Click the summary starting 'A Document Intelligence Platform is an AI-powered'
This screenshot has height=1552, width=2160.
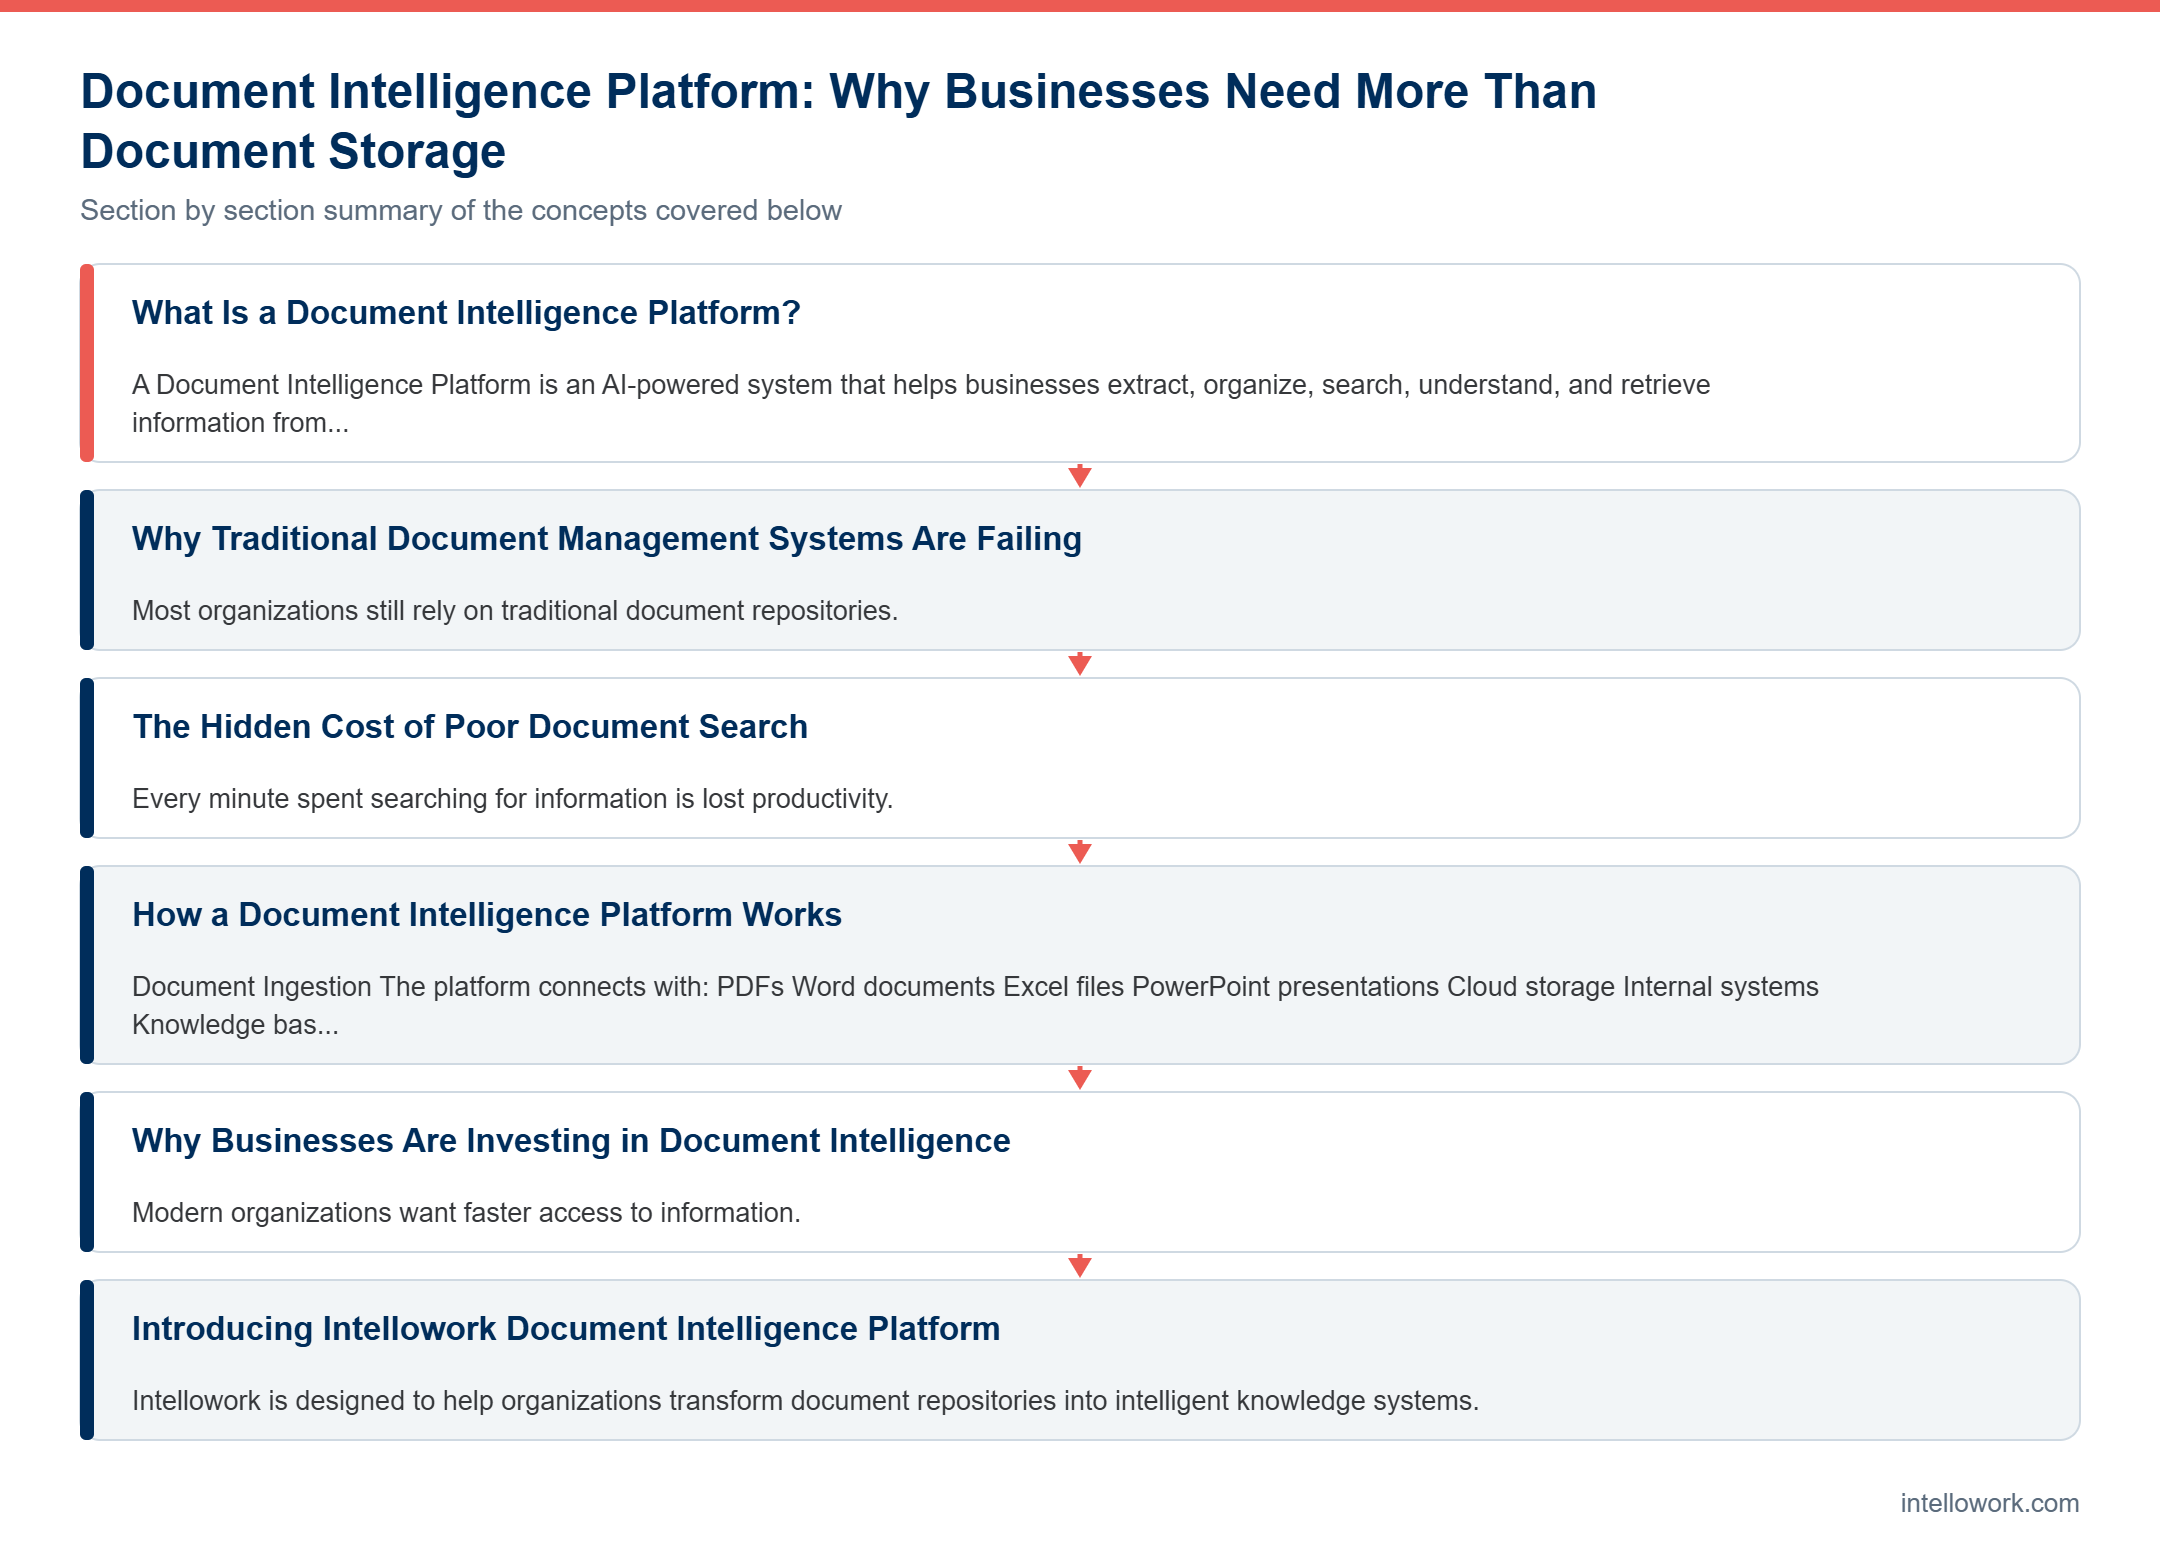921,403
